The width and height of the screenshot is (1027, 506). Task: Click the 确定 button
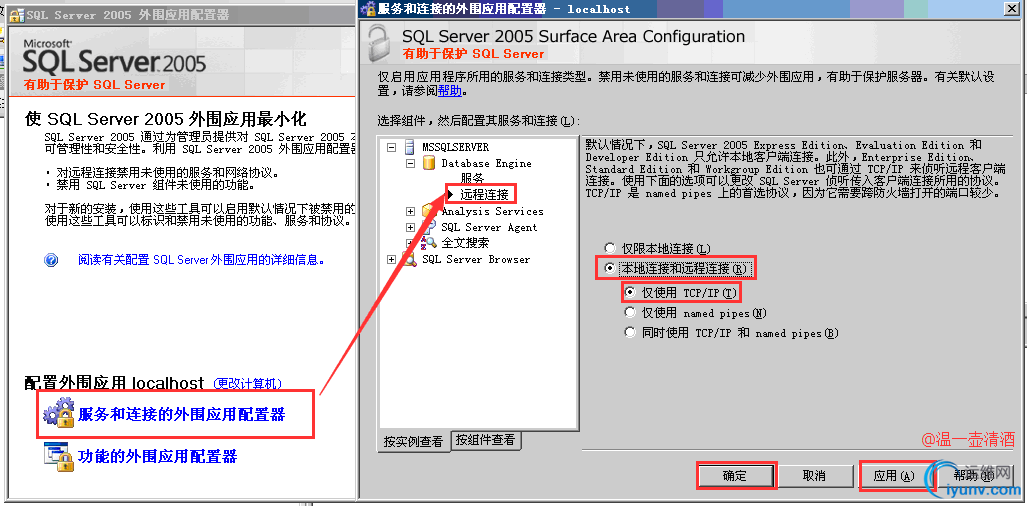736,476
